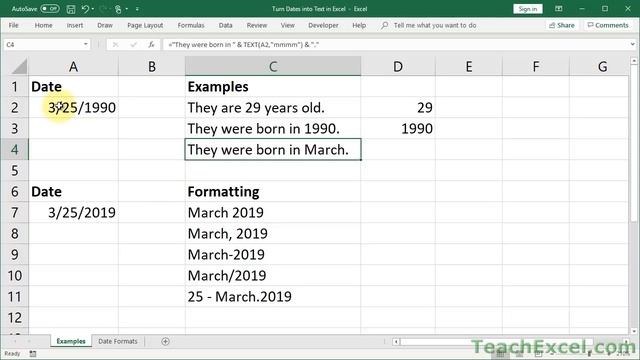Click the macro record icon in status bar
640x360 pixels.
pos(33,353)
